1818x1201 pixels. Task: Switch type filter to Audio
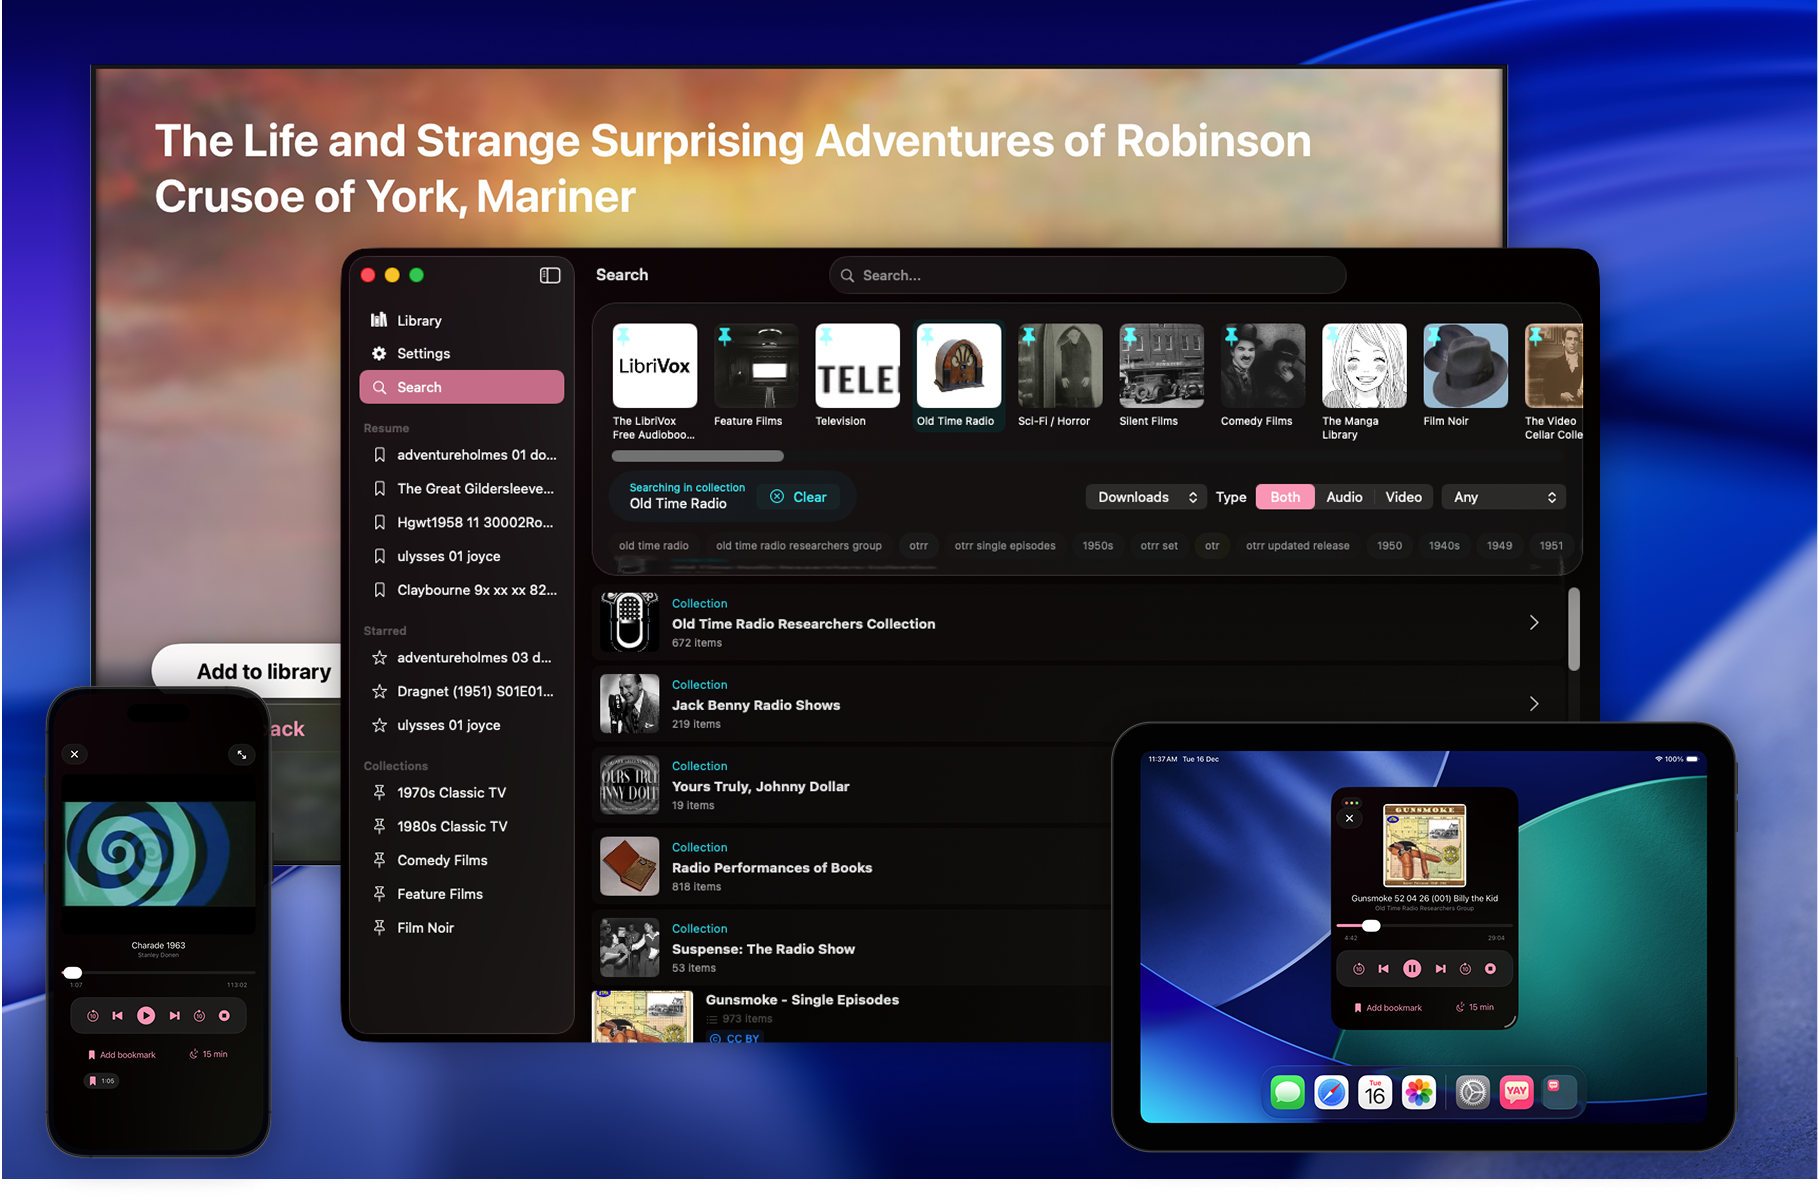[1344, 497]
